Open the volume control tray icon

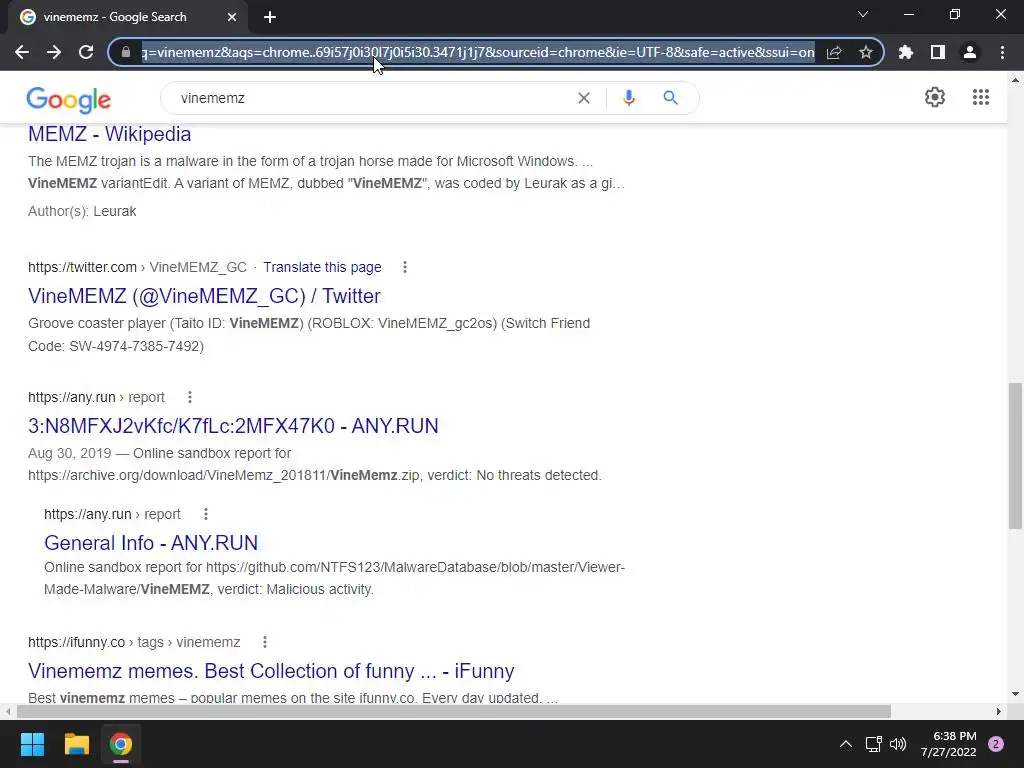click(898, 744)
